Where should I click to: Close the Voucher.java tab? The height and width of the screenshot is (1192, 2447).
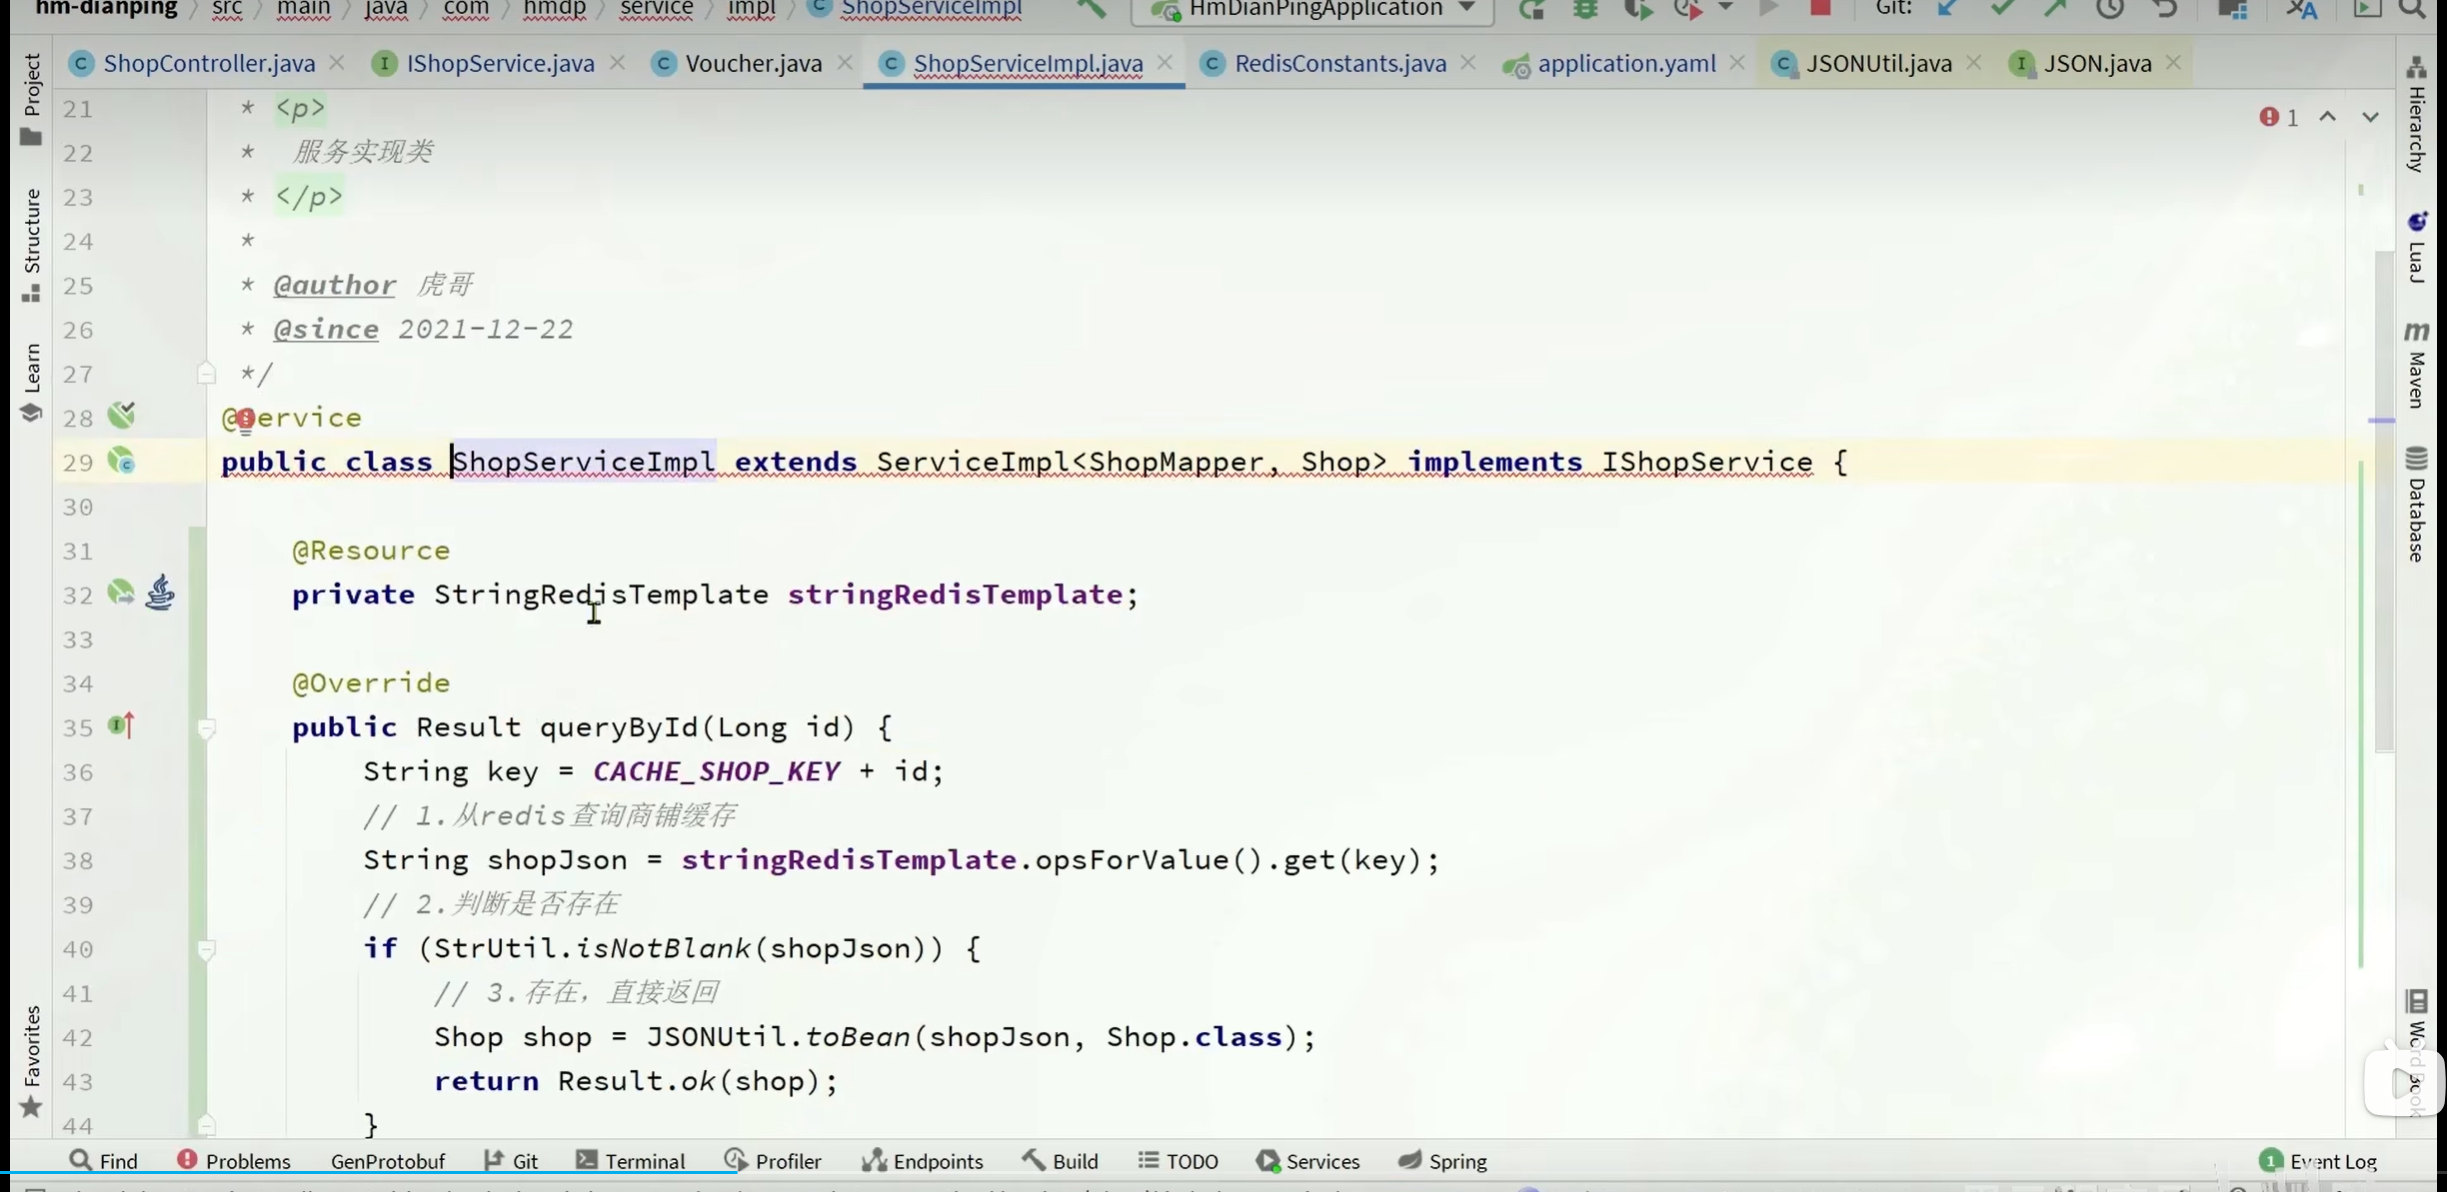pos(845,63)
